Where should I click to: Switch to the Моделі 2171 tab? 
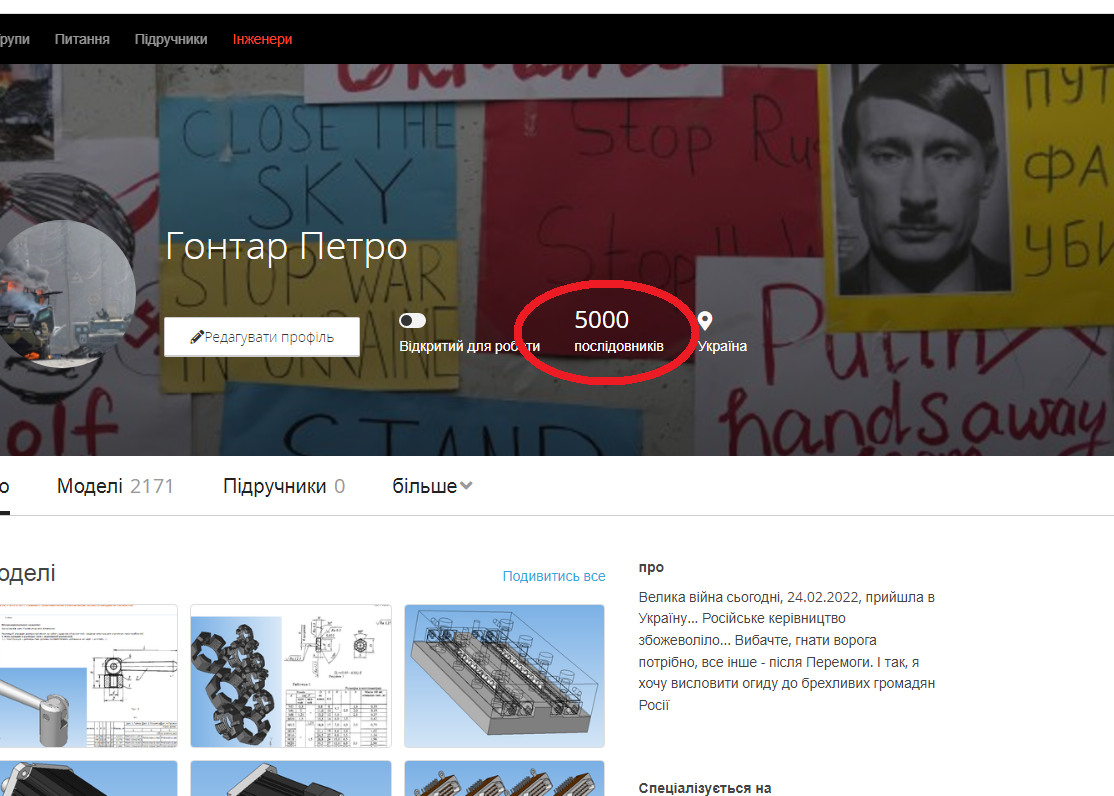(115, 486)
